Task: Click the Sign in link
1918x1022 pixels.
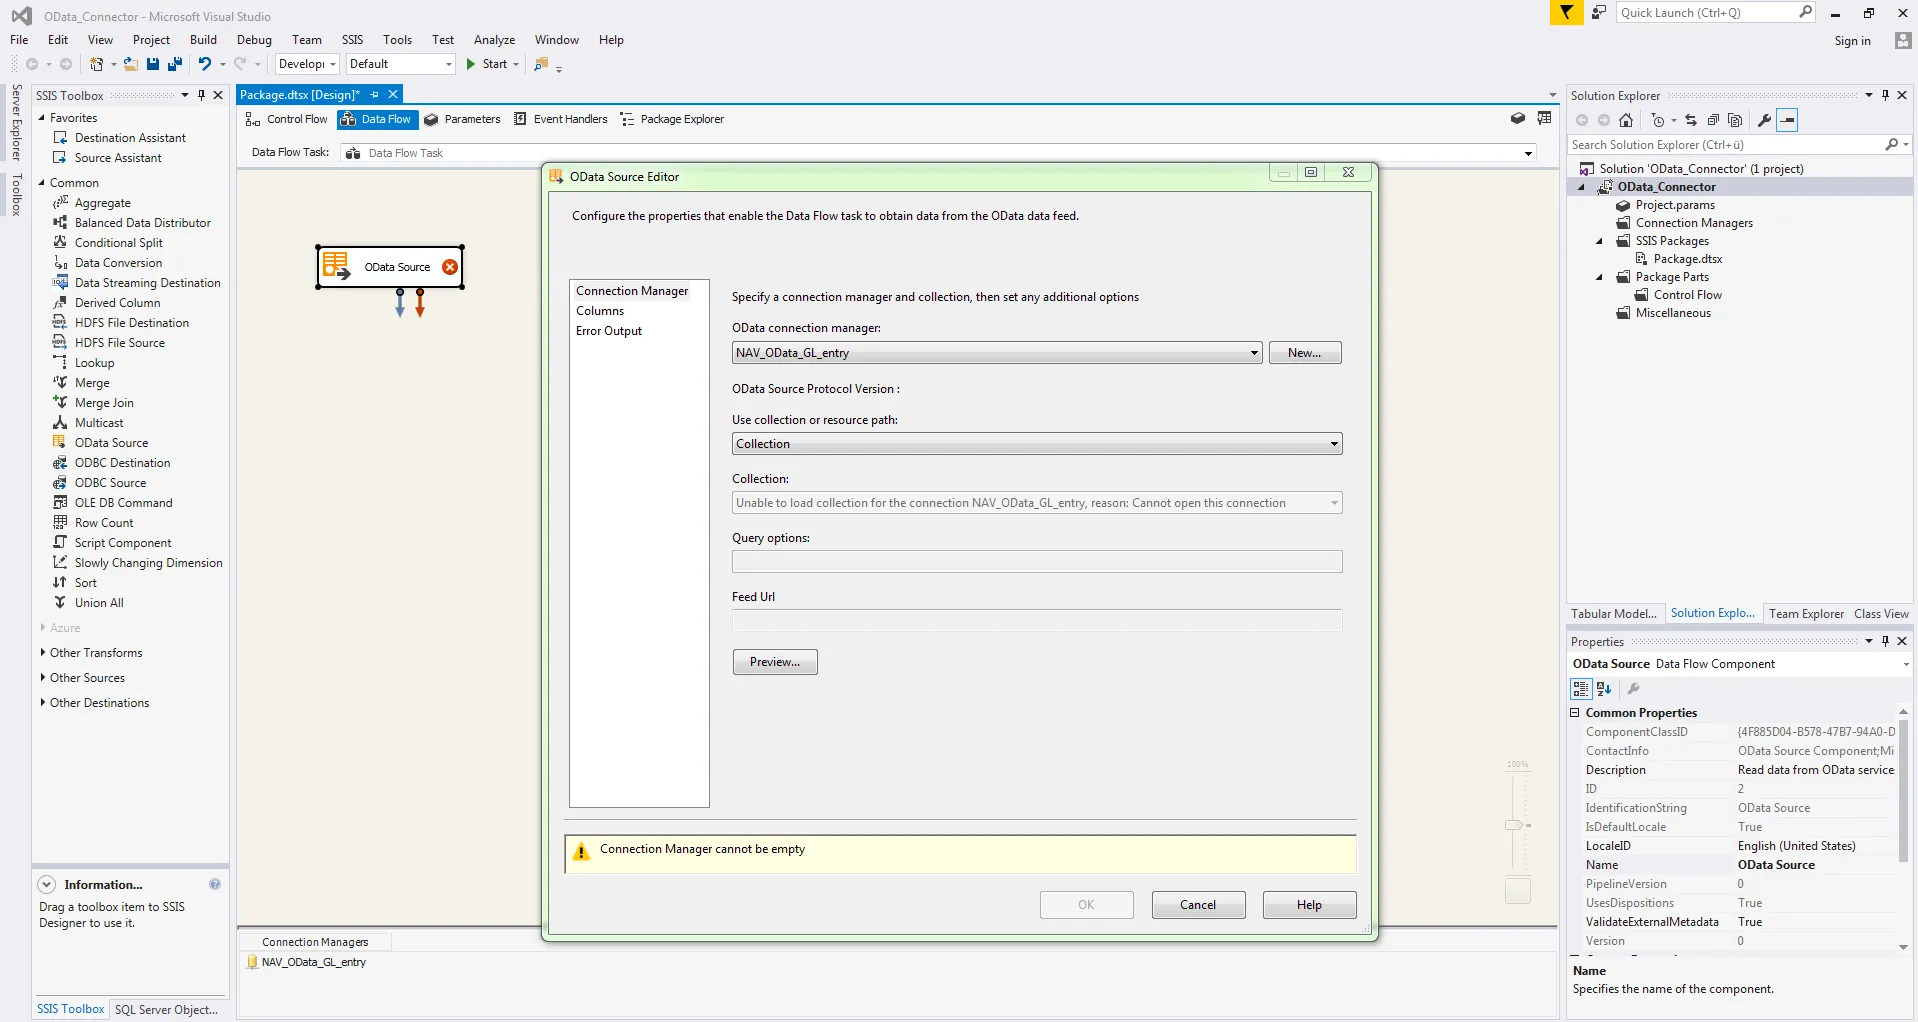Action: pos(1852,41)
